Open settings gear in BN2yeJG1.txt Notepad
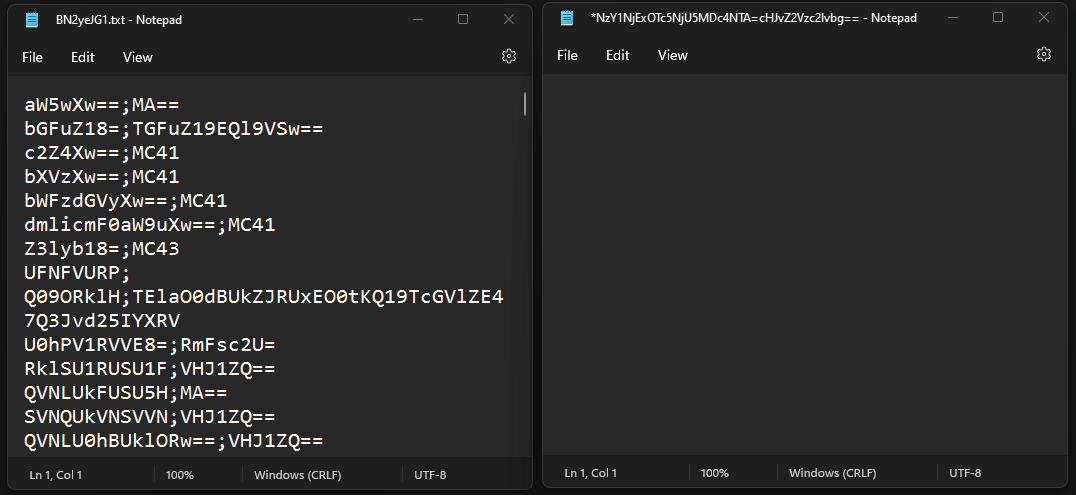 click(x=508, y=56)
